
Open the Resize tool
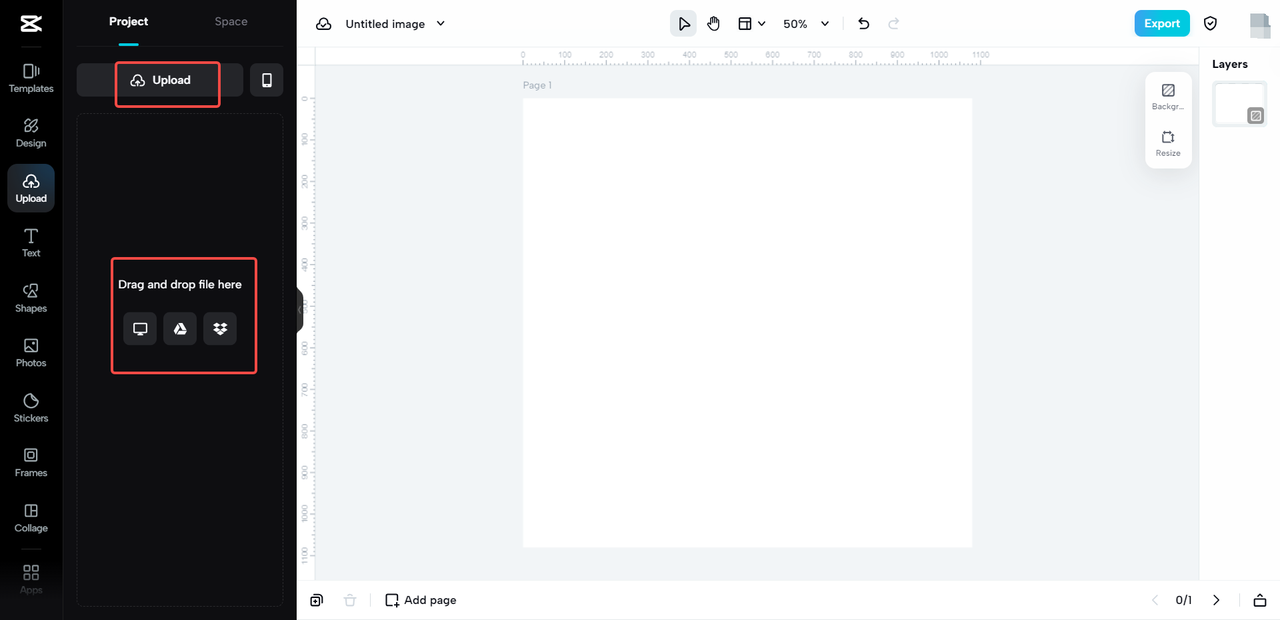[x=1168, y=143]
